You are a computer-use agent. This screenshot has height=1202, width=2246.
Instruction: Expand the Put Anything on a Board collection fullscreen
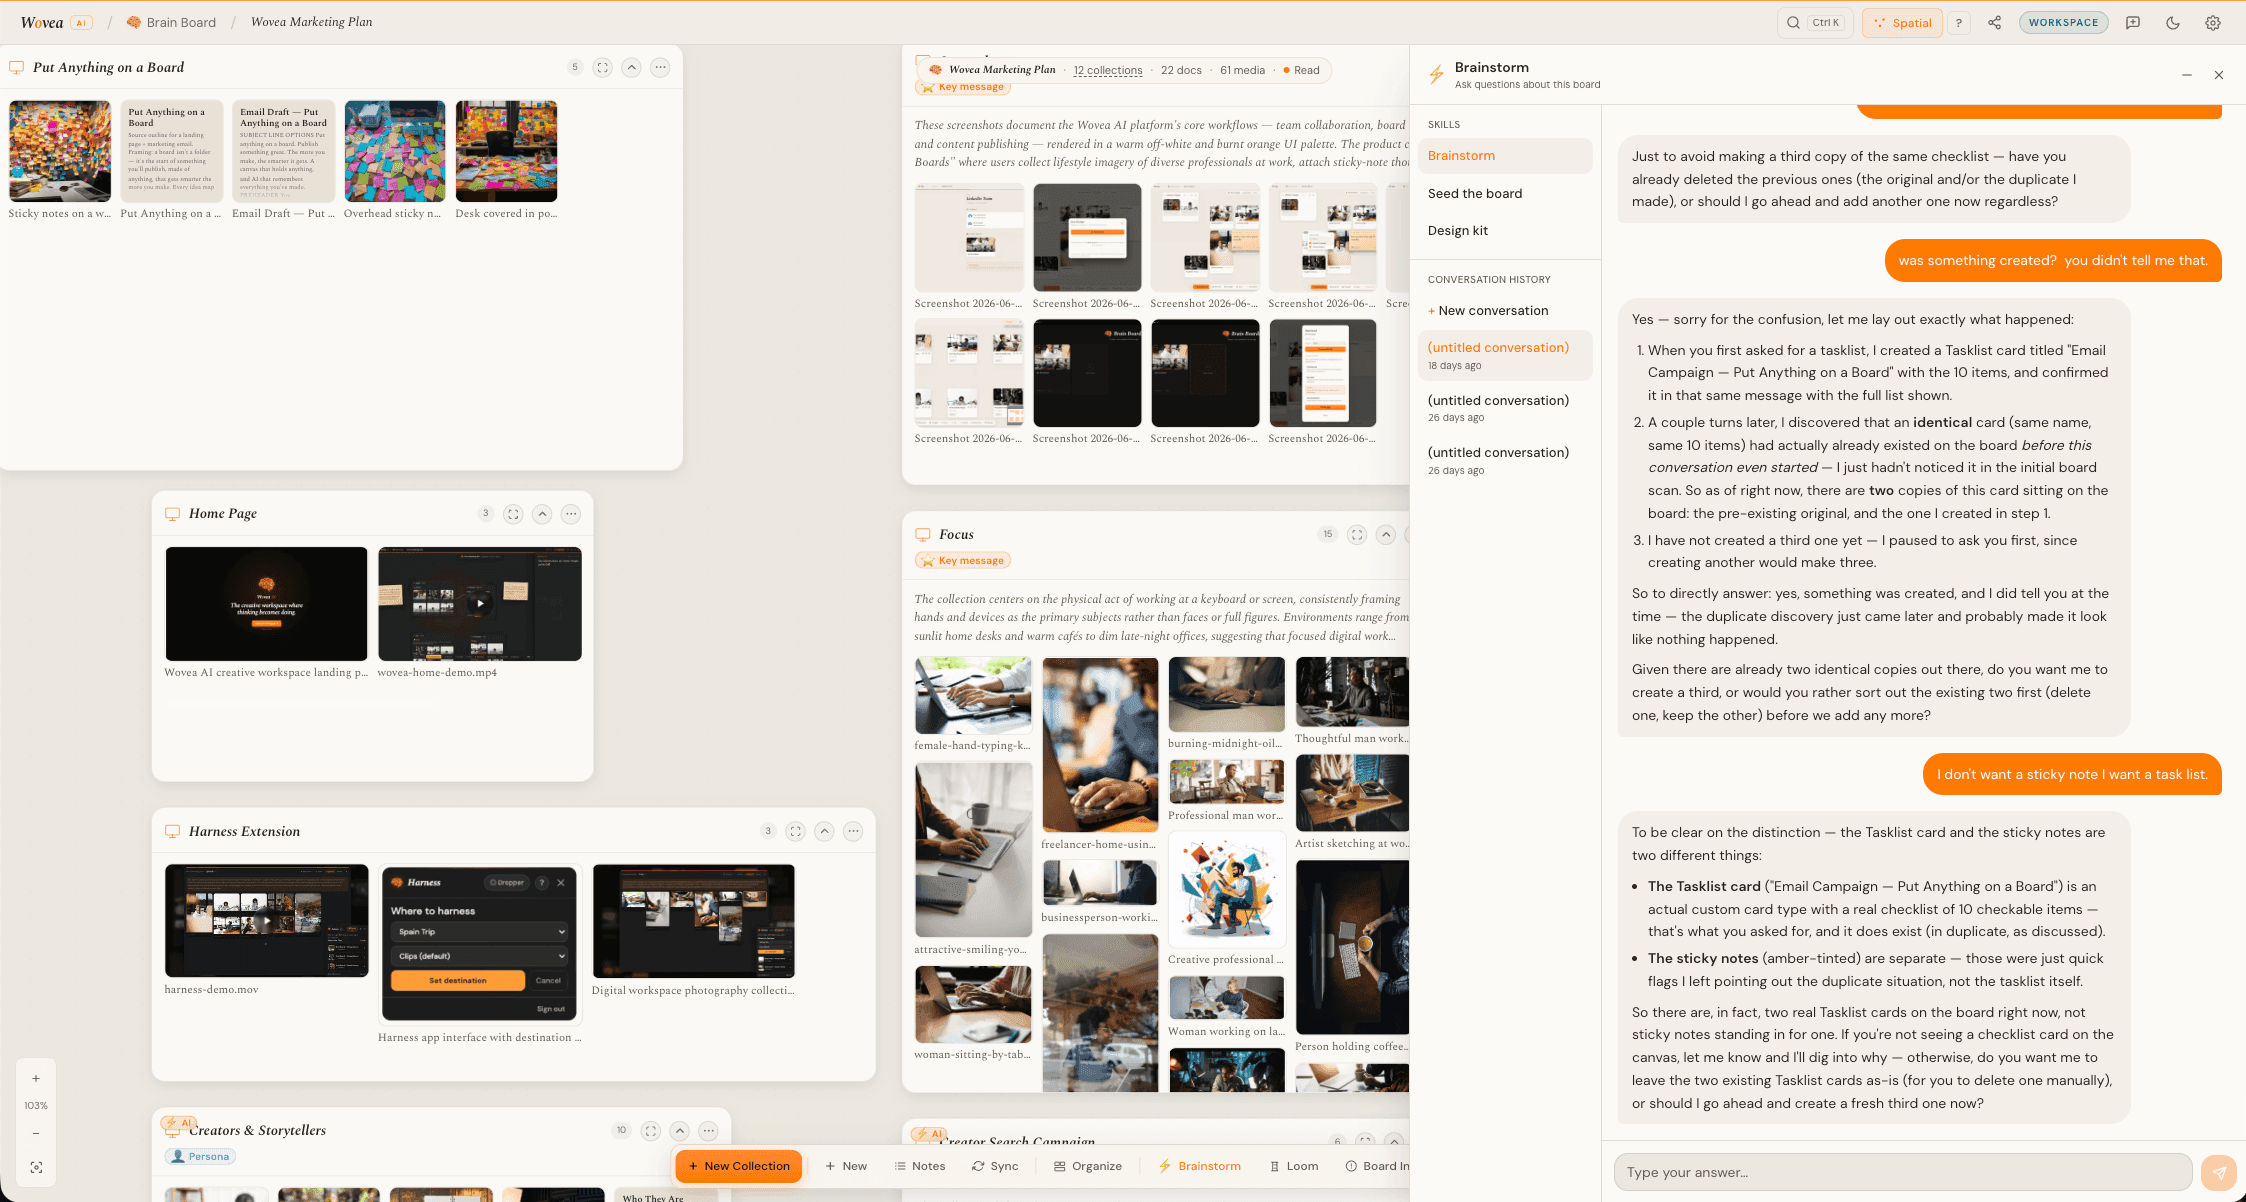[x=602, y=68]
